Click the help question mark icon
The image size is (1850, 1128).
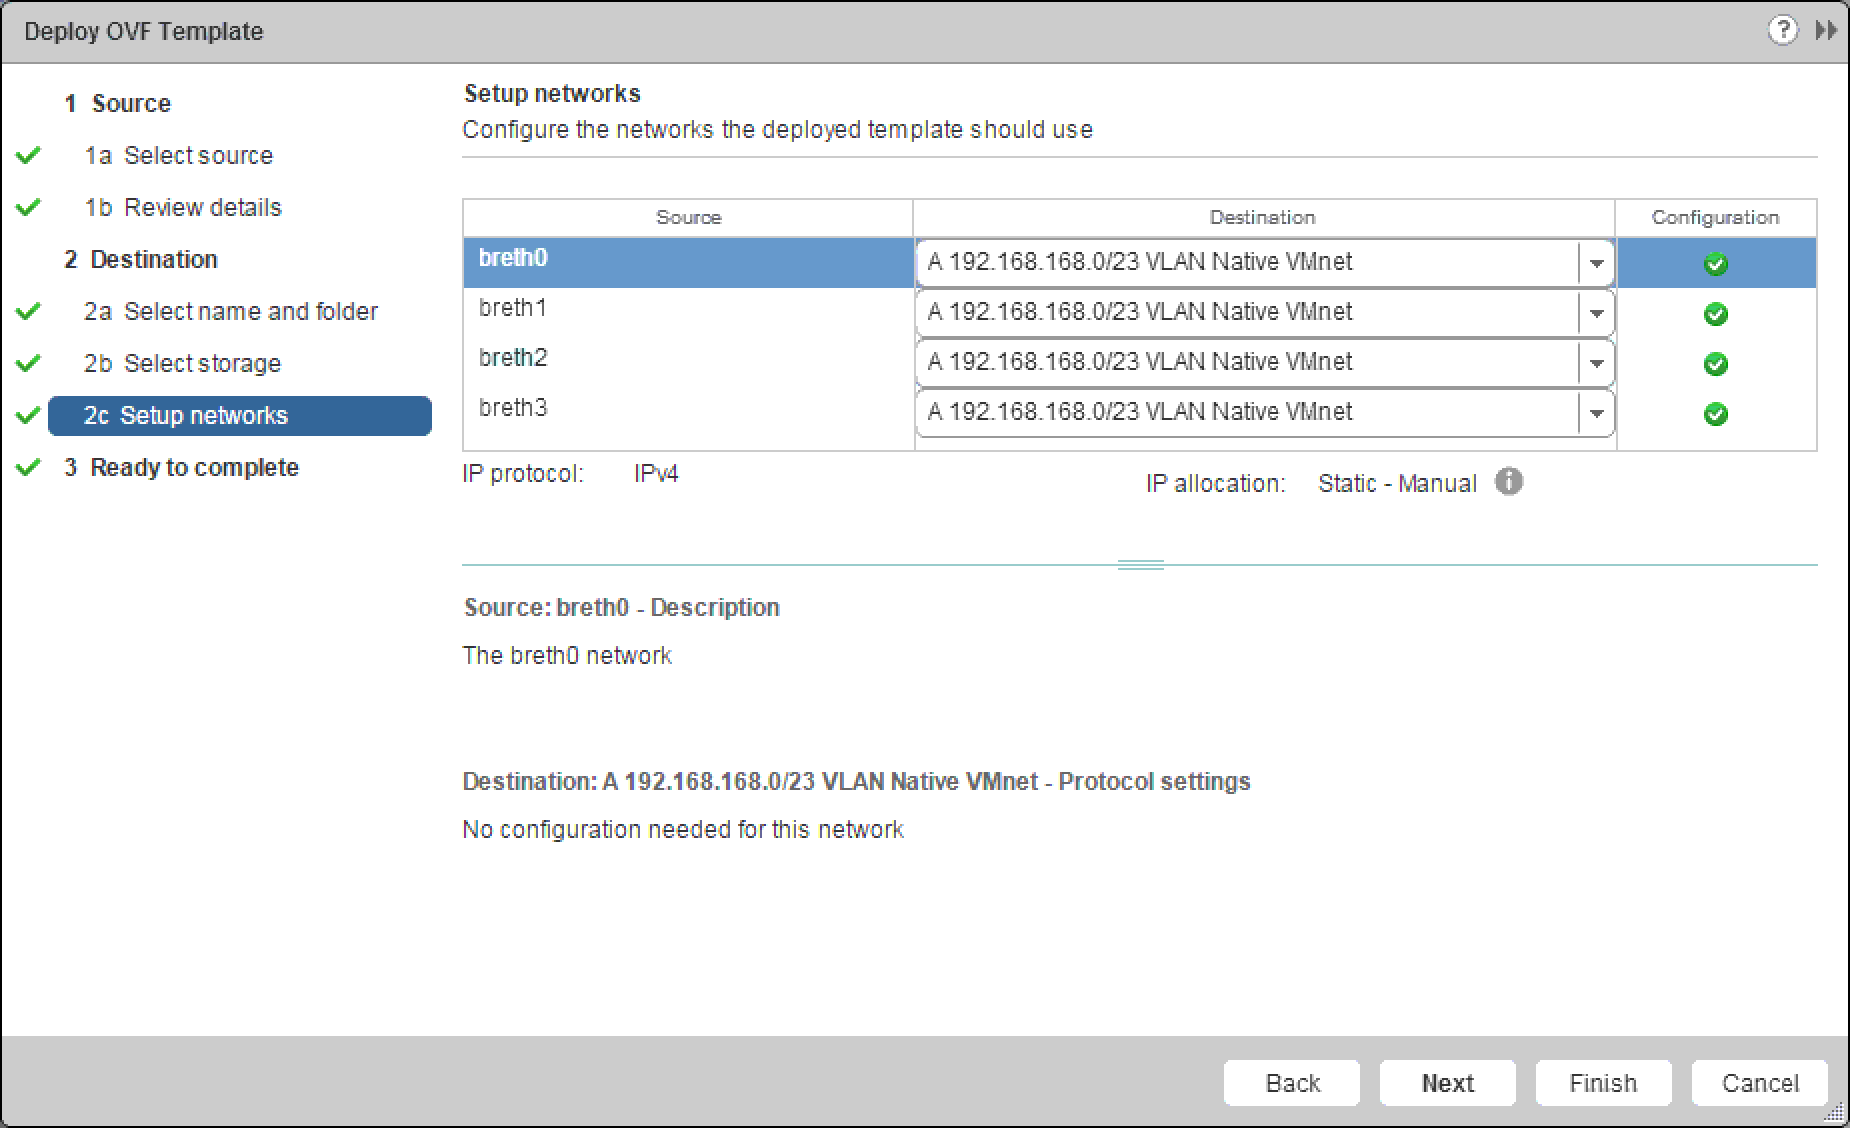[x=1782, y=31]
